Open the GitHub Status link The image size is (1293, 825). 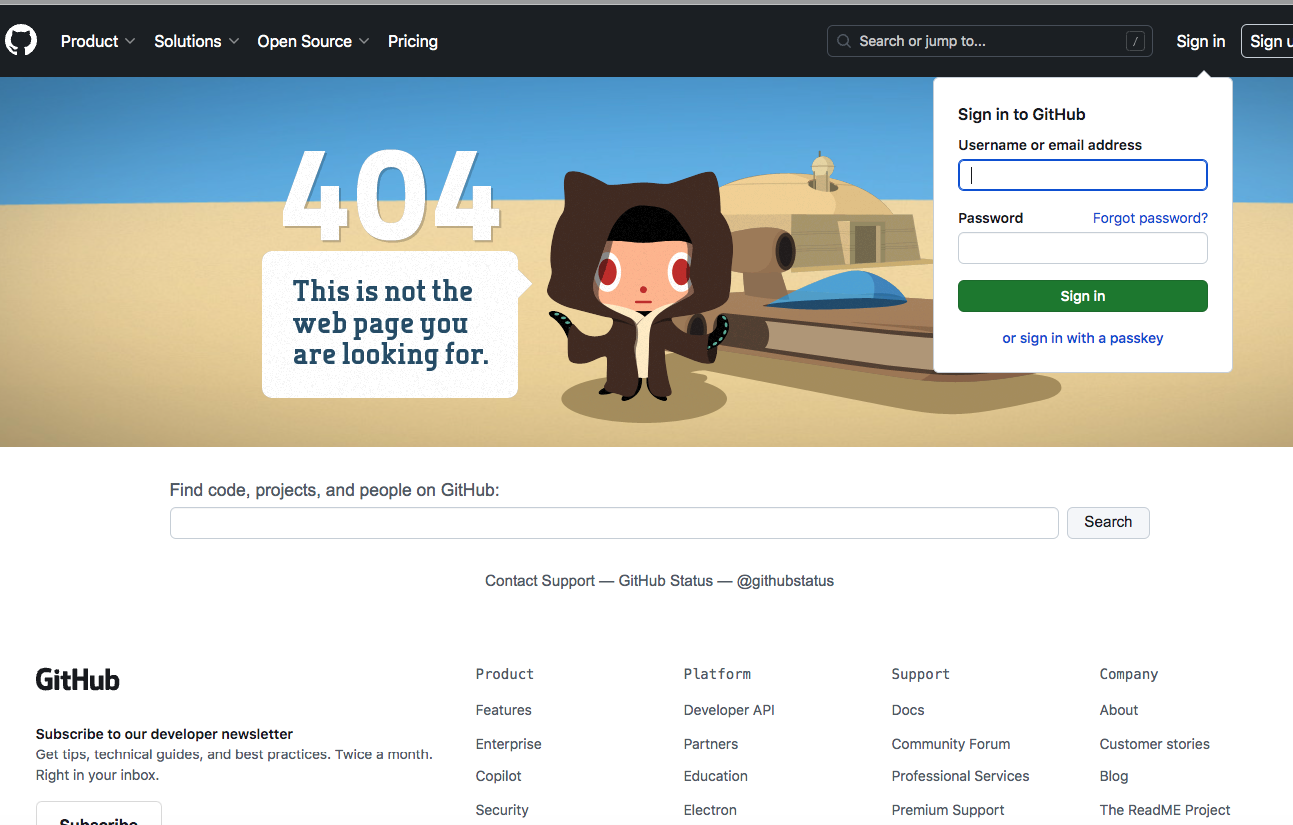(666, 581)
